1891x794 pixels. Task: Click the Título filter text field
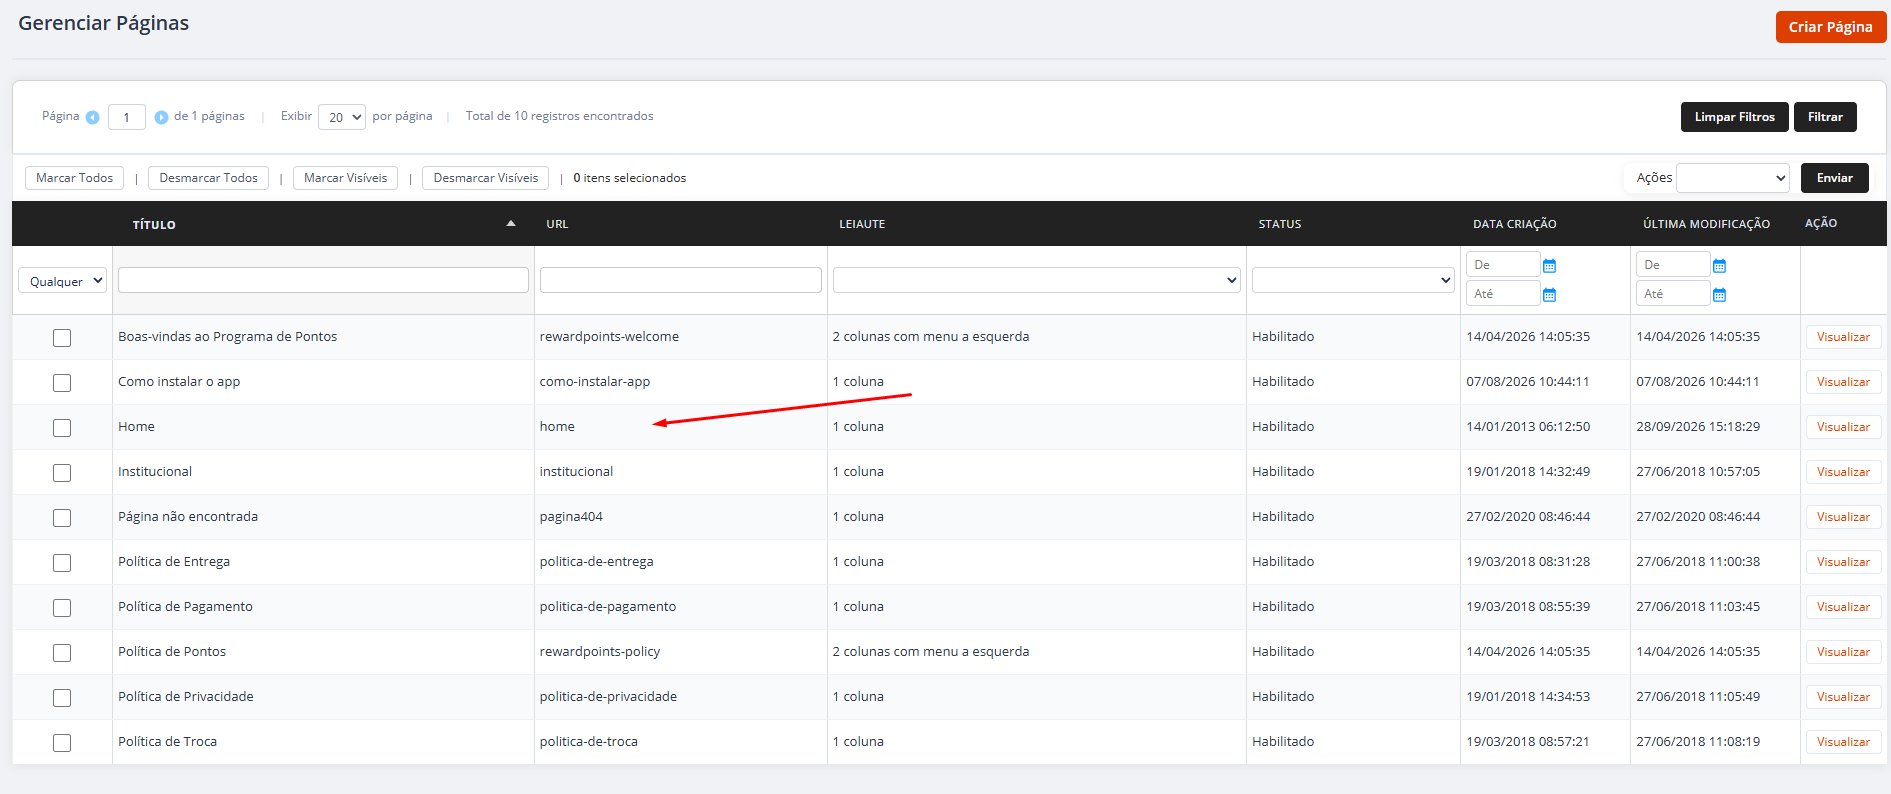pos(323,280)
